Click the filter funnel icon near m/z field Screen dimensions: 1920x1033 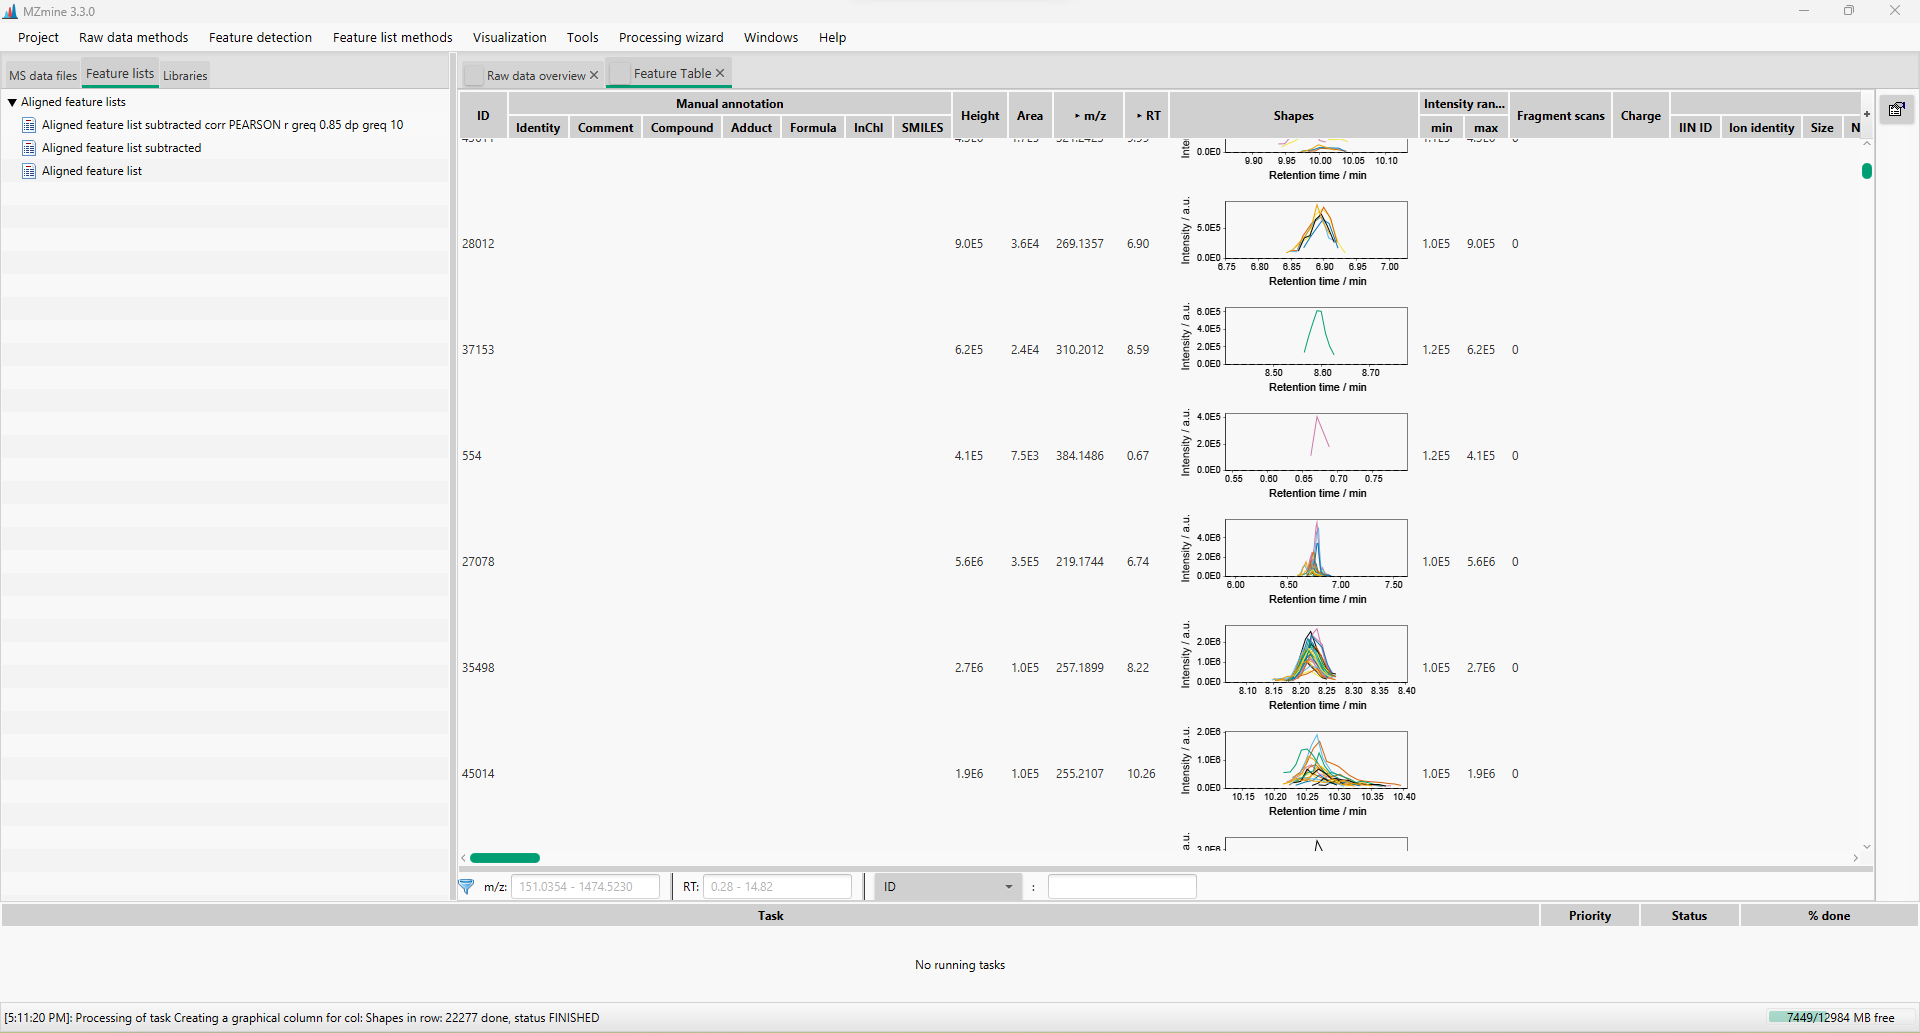[x=467, y=886]
